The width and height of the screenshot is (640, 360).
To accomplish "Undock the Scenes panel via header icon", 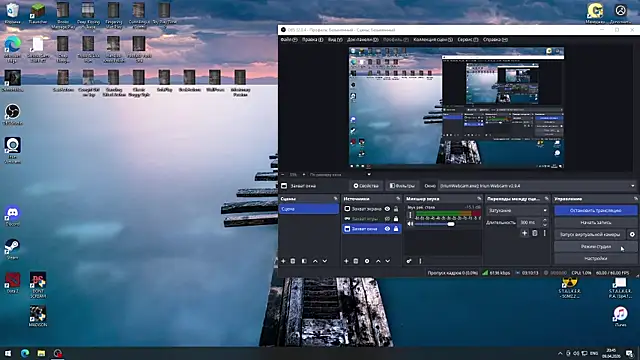I will 336,199.
